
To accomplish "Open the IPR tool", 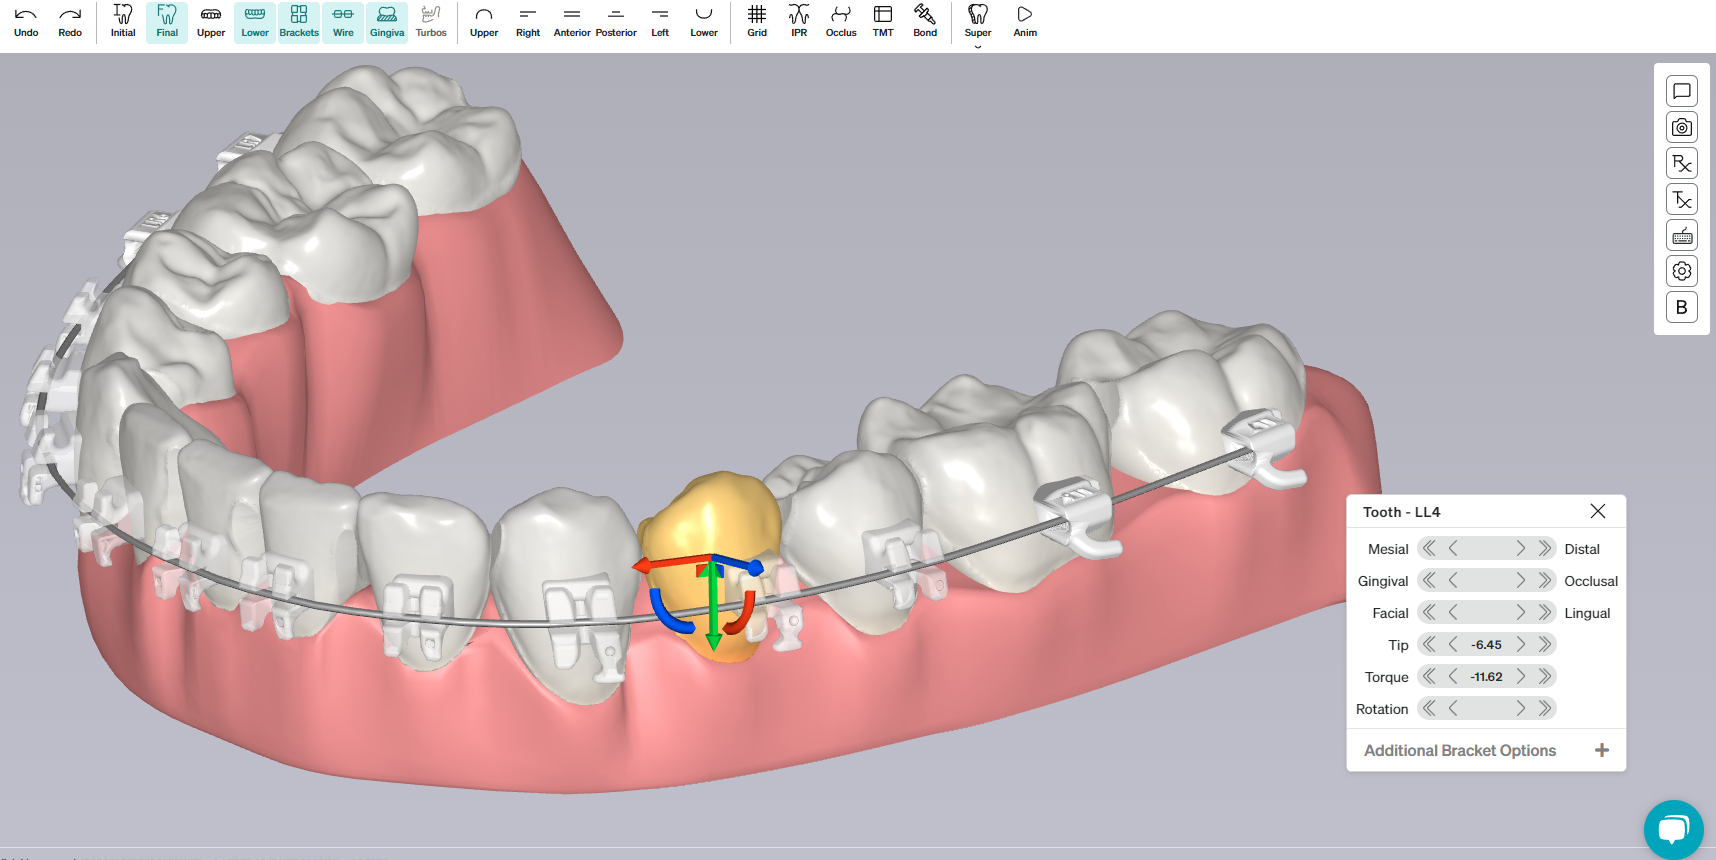I will (799, 22).
